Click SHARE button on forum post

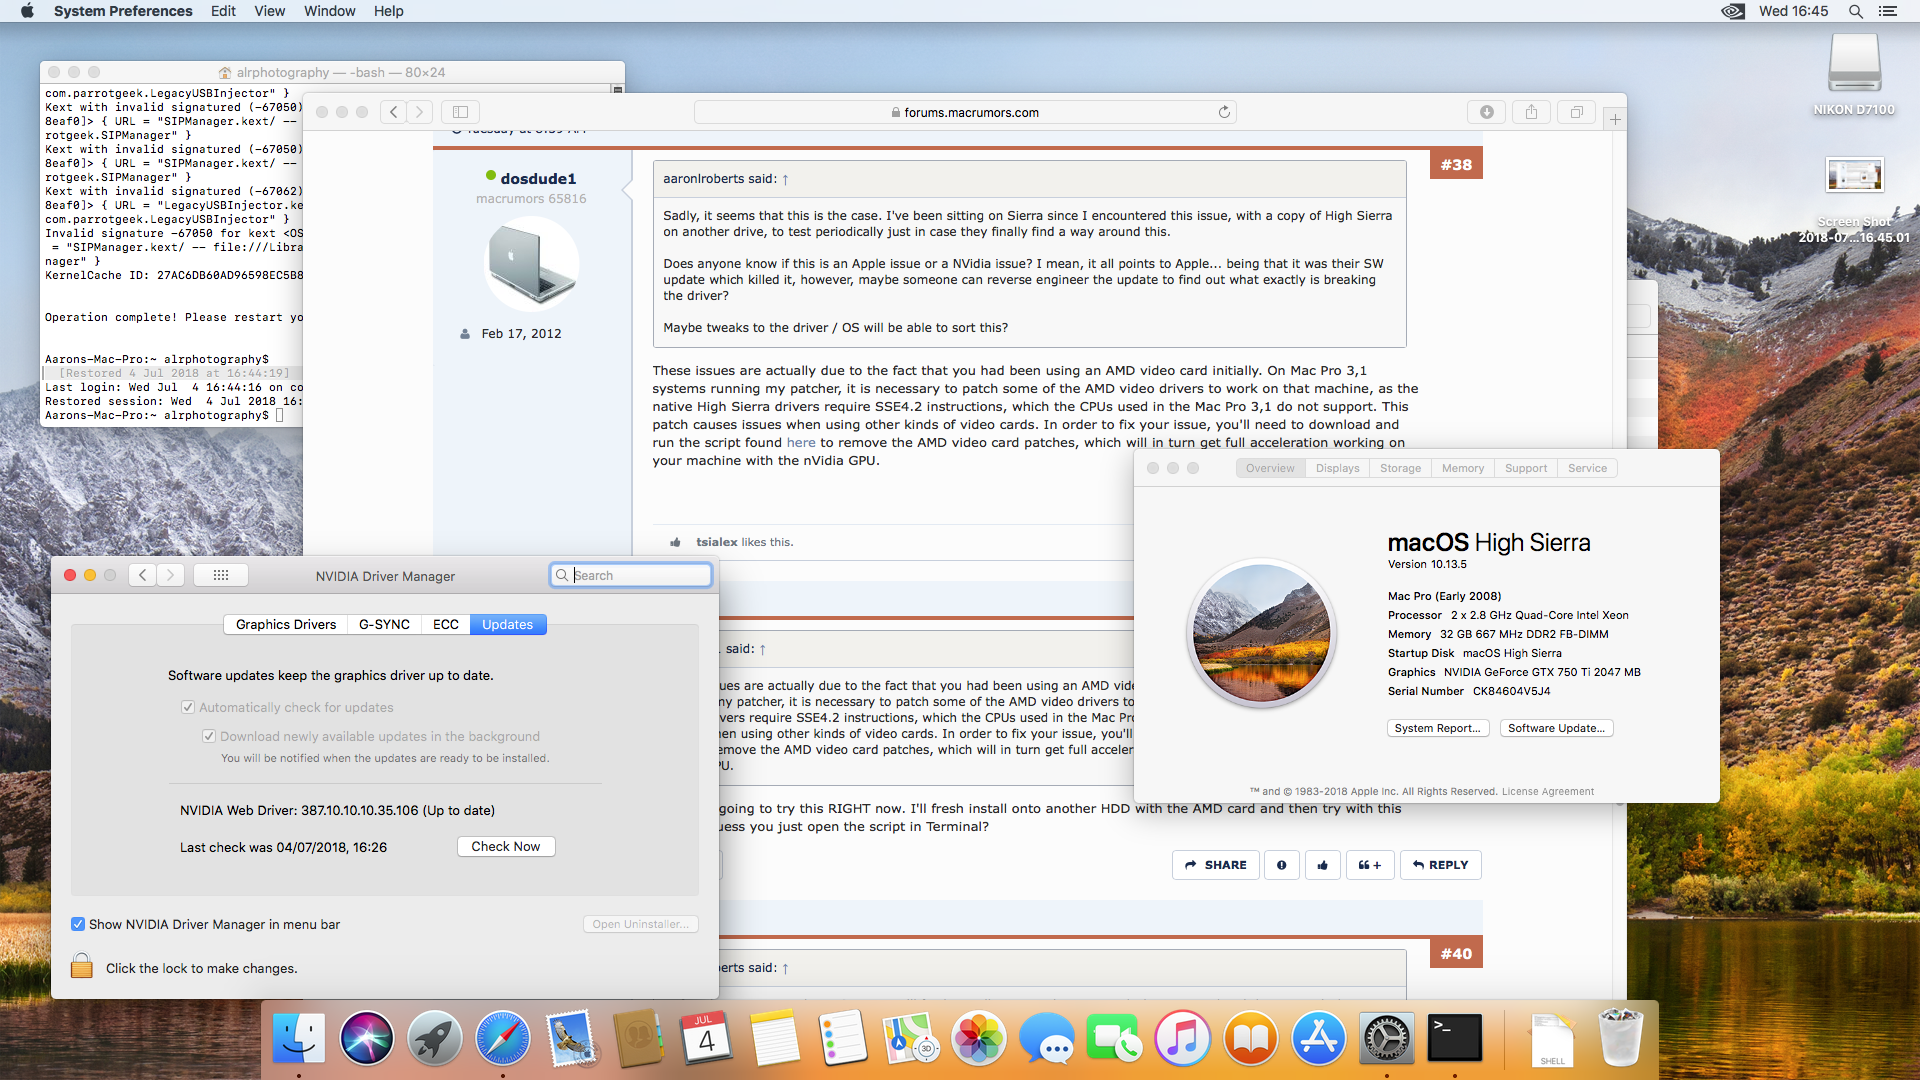tap(1216, 865)
